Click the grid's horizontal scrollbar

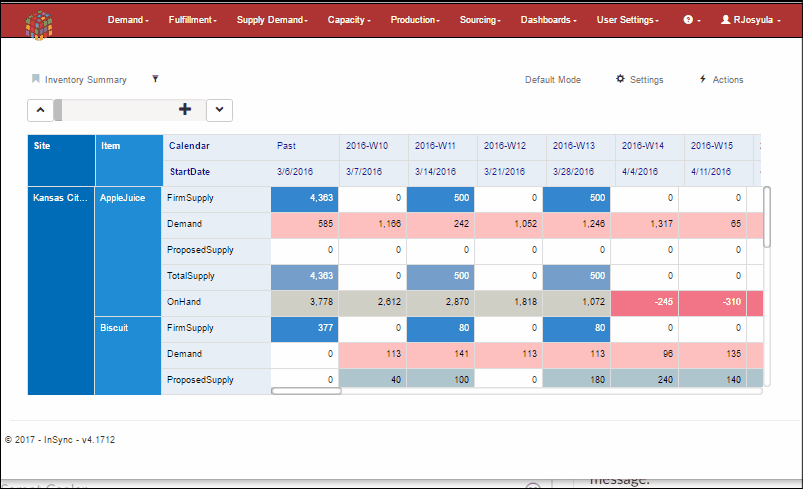306,391
